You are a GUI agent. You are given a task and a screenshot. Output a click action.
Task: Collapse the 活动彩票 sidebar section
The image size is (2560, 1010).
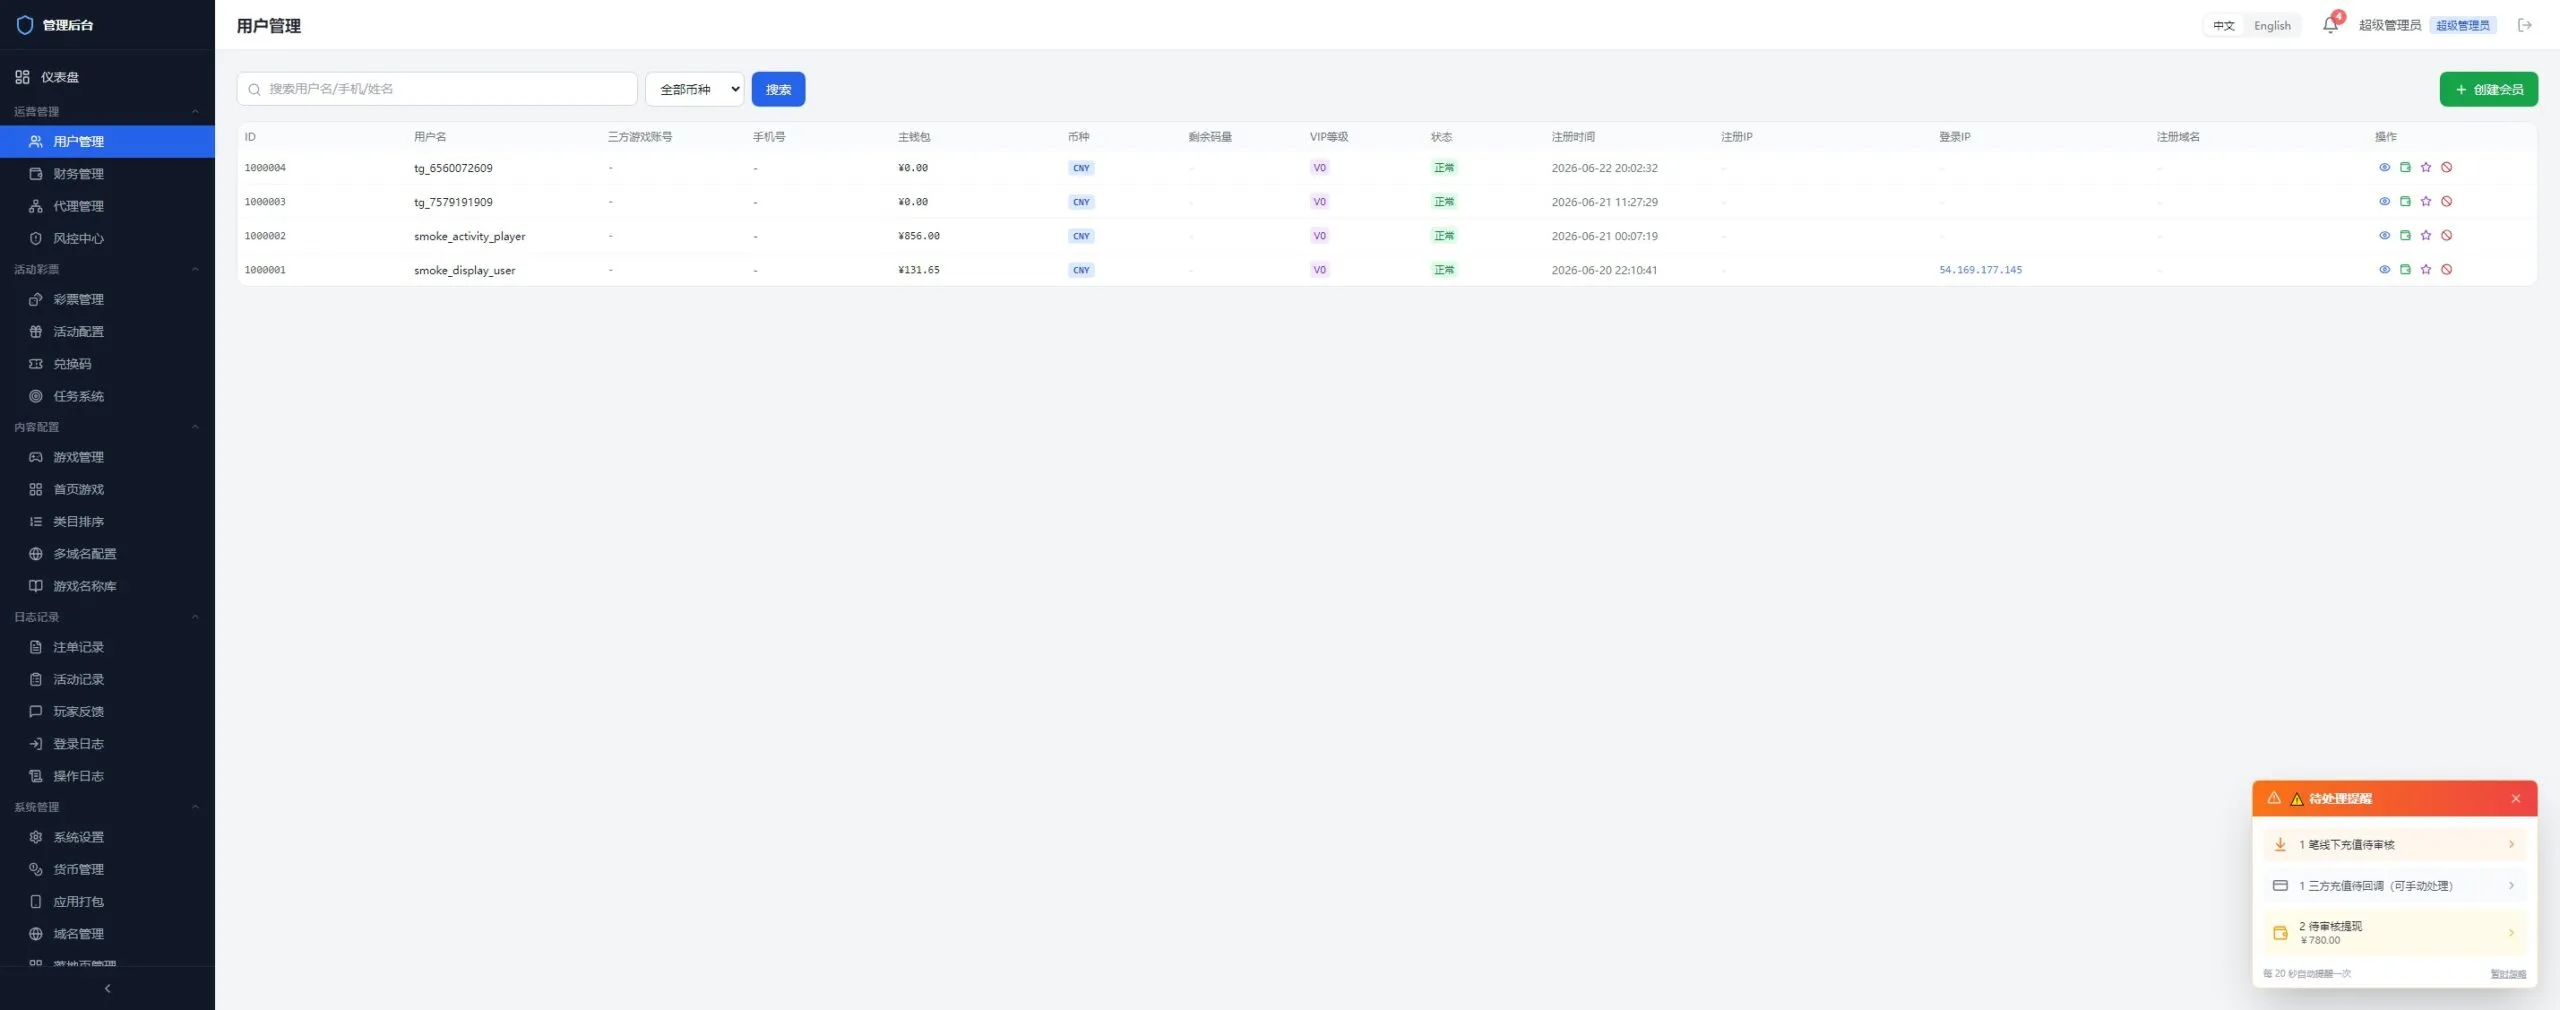[195, 269]
